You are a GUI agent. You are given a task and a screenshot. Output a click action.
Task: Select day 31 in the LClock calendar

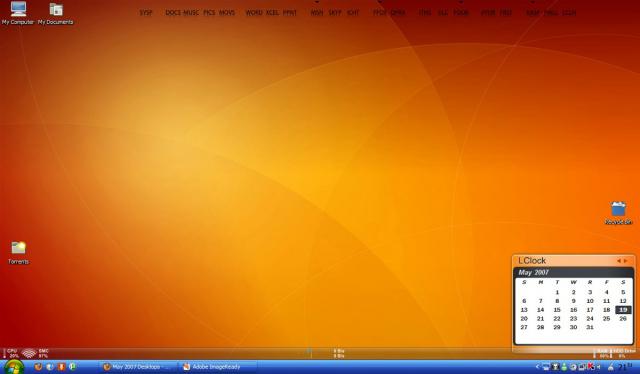click(x=590, y=327)
